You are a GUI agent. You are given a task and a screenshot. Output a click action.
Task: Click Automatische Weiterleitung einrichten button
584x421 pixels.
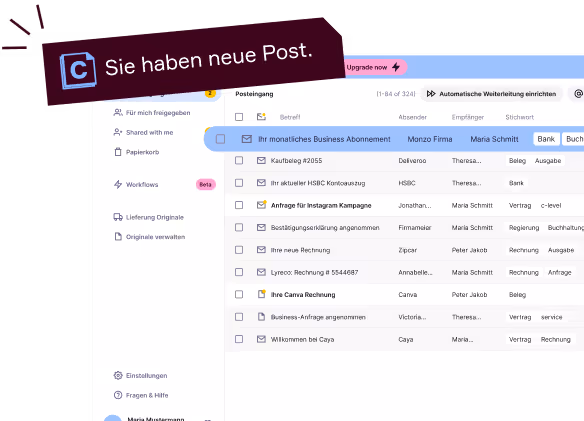(x=491, y=94)
